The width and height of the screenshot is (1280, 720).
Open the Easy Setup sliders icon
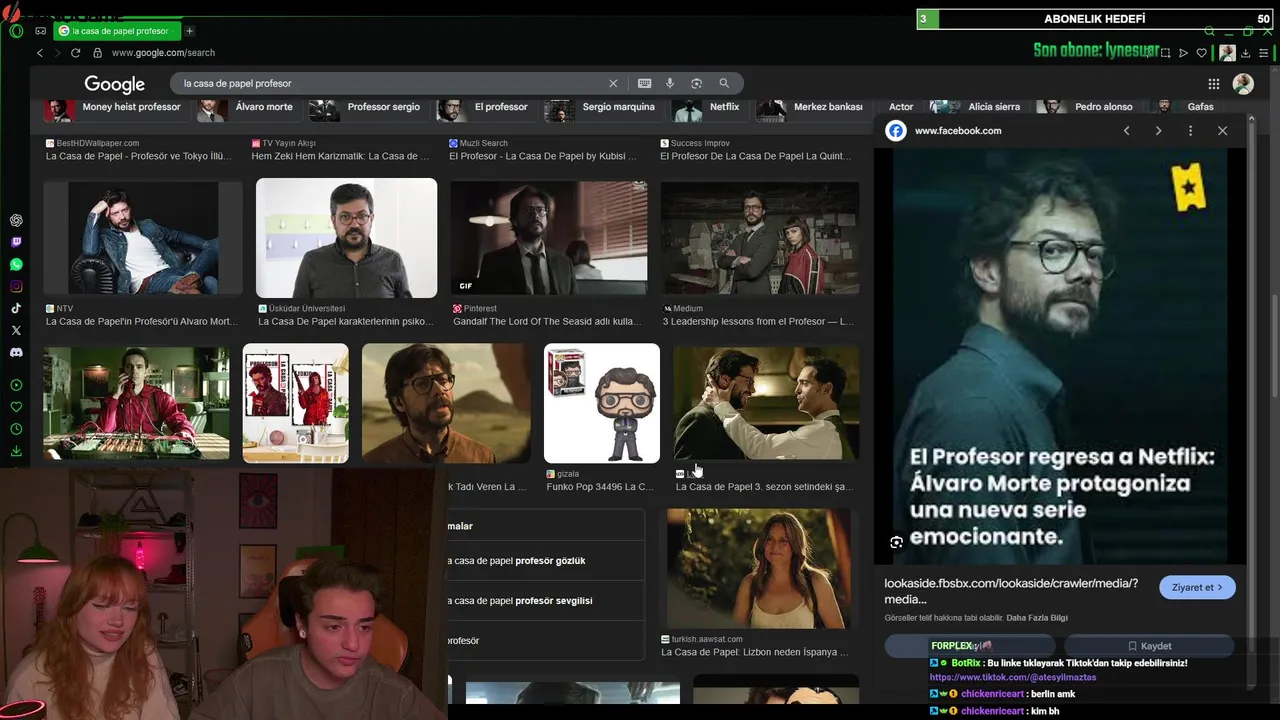click(x=1263, y=53)
